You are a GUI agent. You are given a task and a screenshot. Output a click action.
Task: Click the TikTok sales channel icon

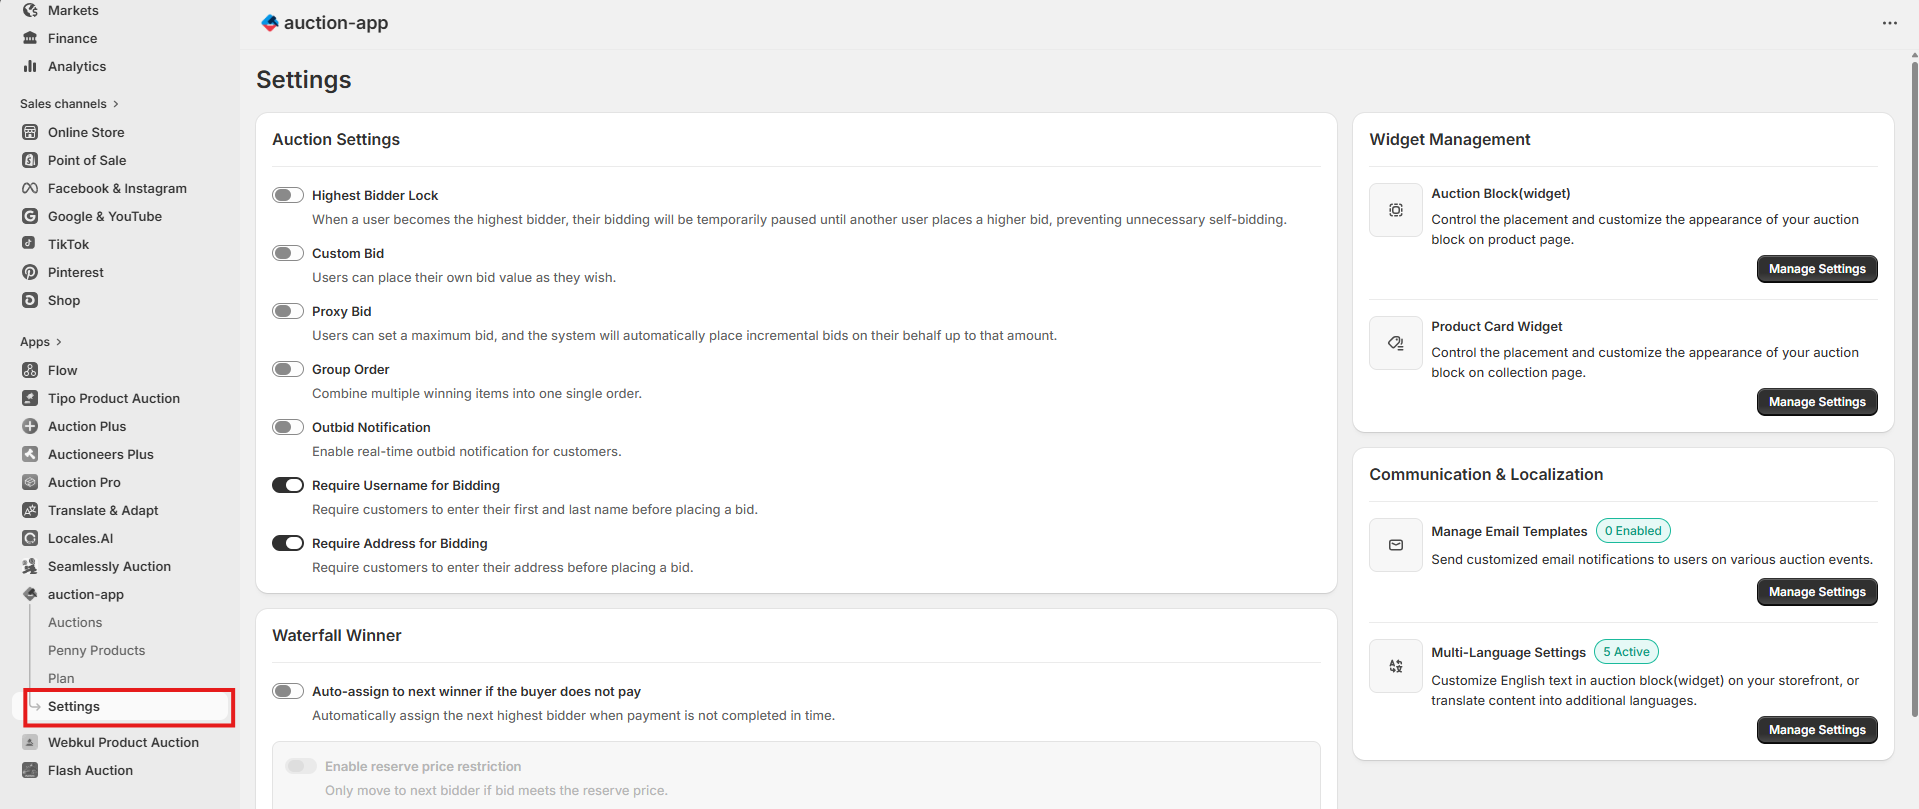[x=30, y=244]
